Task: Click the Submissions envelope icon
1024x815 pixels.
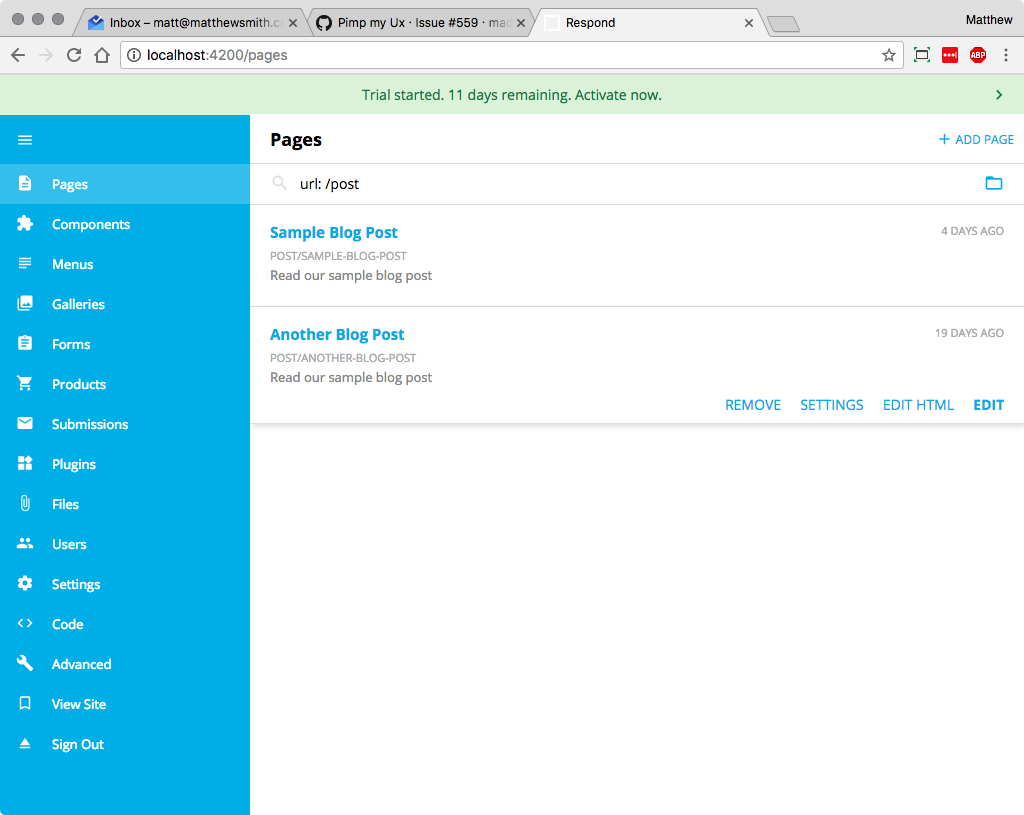Action: 25,423
